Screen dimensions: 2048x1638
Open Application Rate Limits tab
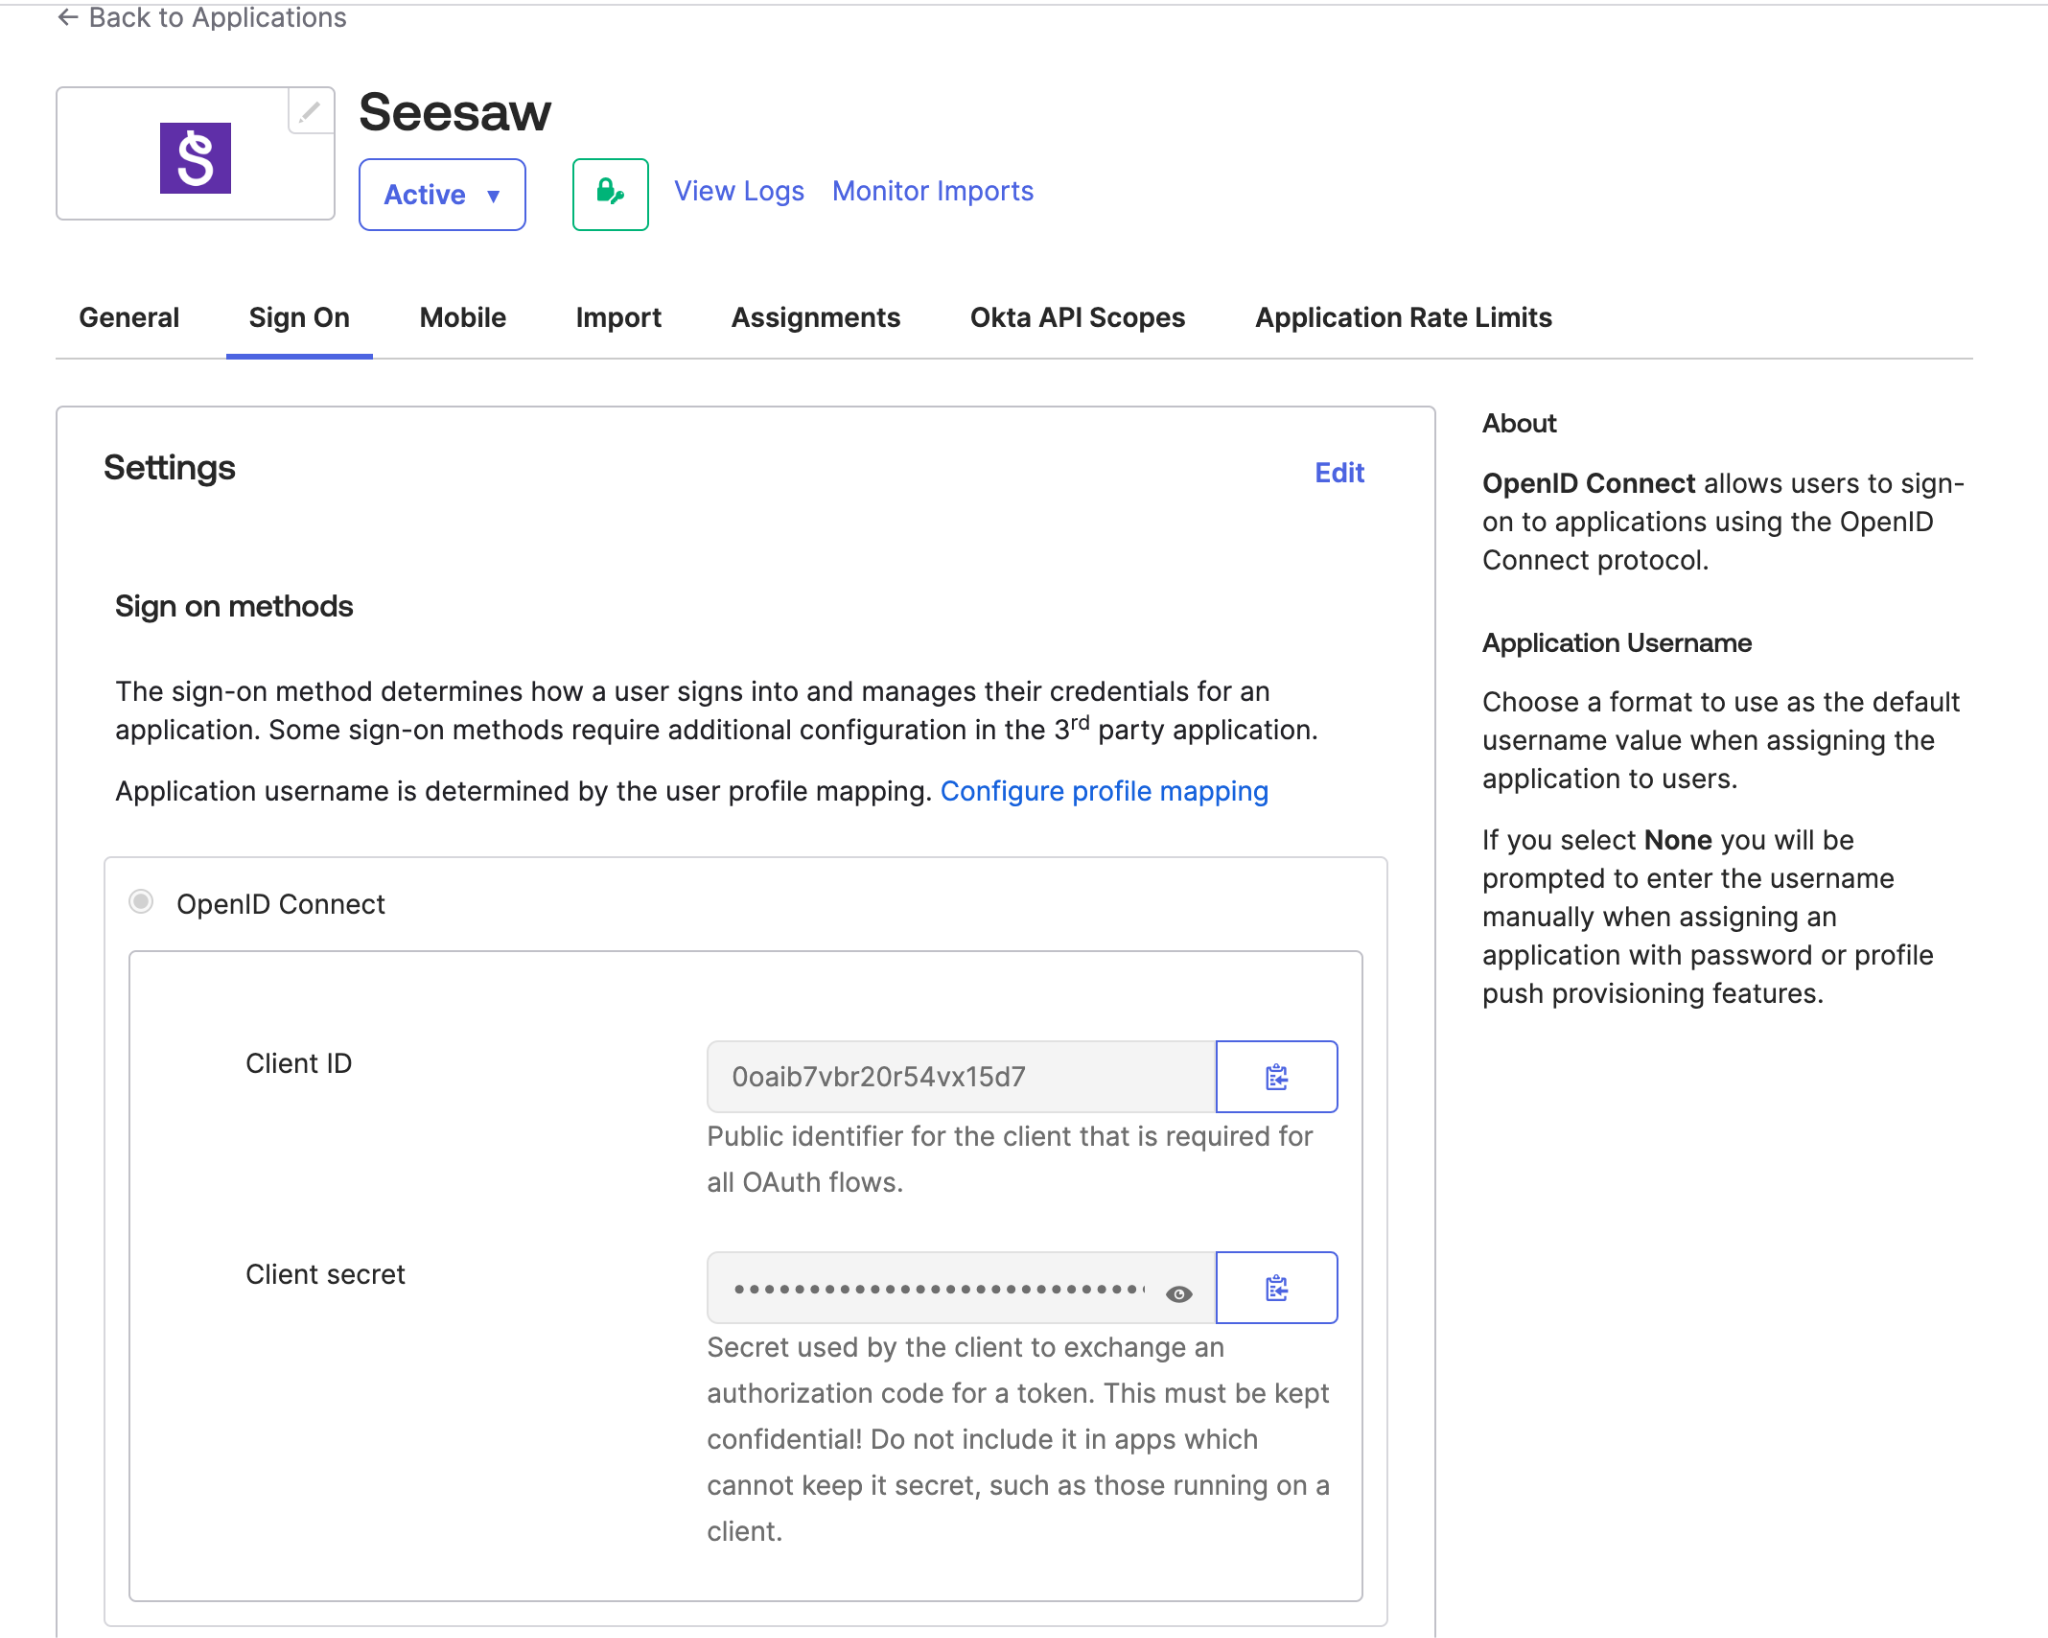[1403, 317]
